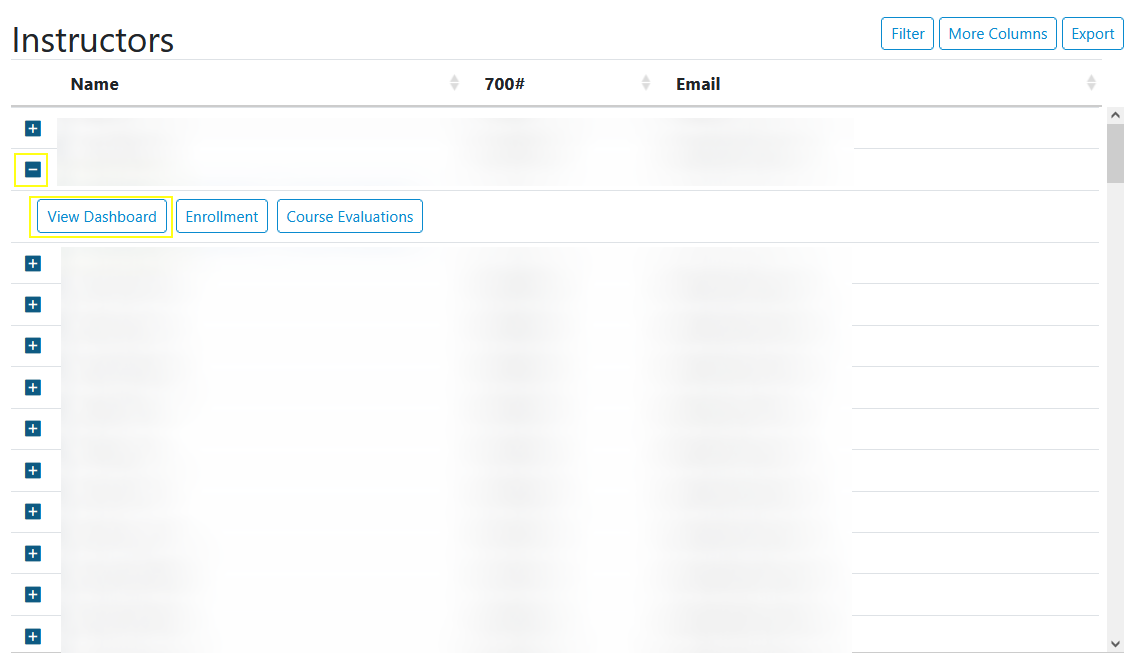
Task: Expand the third instructor's details
Action: point(33,263)
